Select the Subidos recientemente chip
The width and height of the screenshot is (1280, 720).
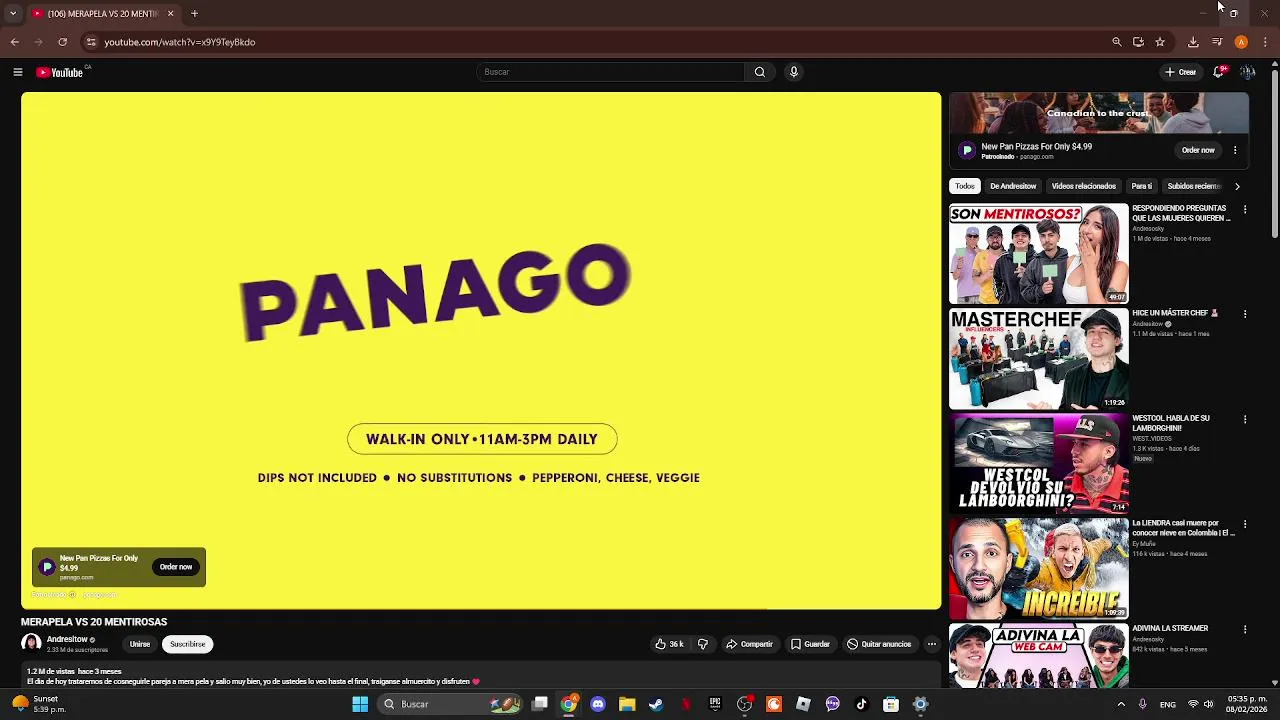click(x=1194, y=186)
